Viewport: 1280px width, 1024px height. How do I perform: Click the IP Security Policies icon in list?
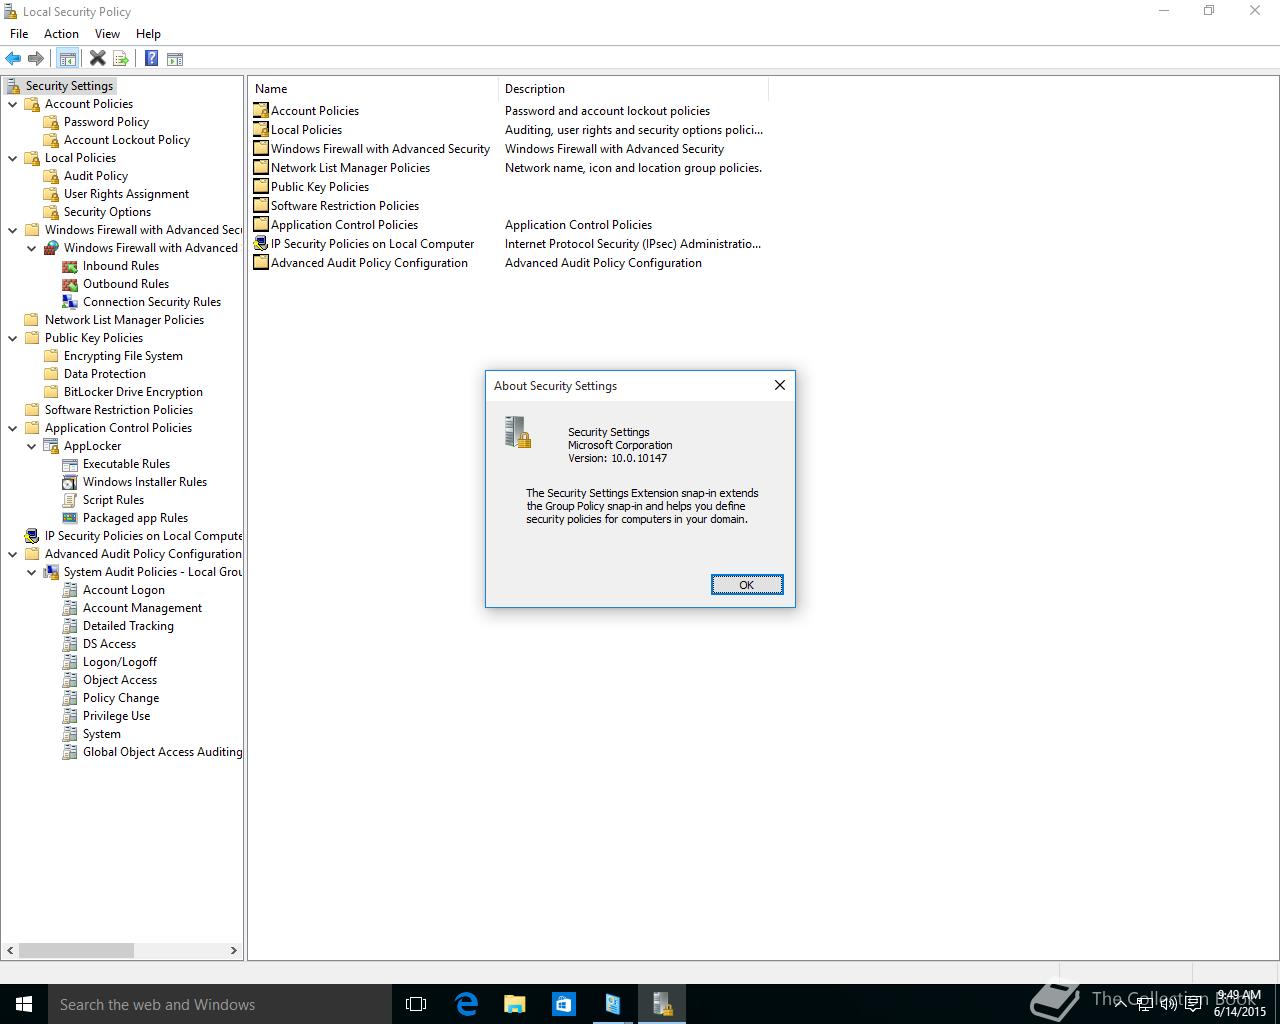coord(261,243)
